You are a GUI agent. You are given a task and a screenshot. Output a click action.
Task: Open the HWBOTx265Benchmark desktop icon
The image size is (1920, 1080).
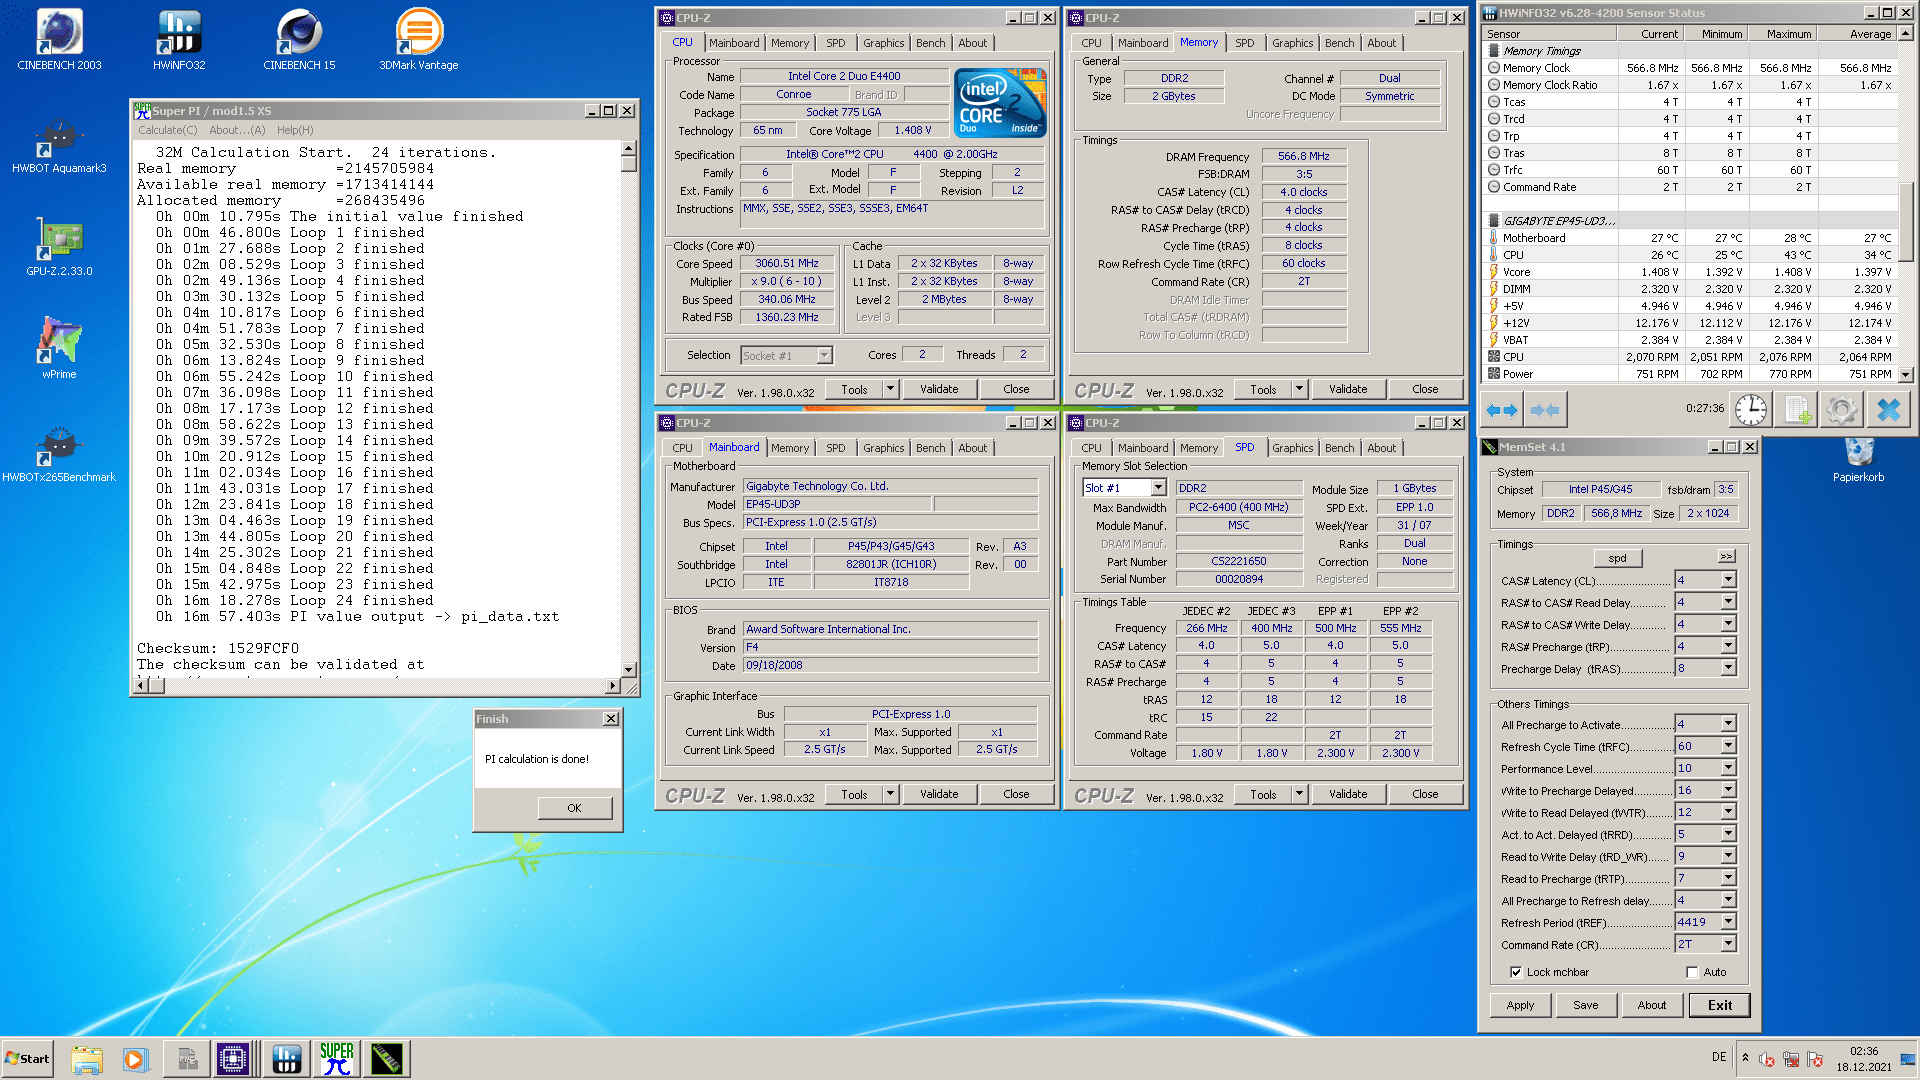point(59,453)
